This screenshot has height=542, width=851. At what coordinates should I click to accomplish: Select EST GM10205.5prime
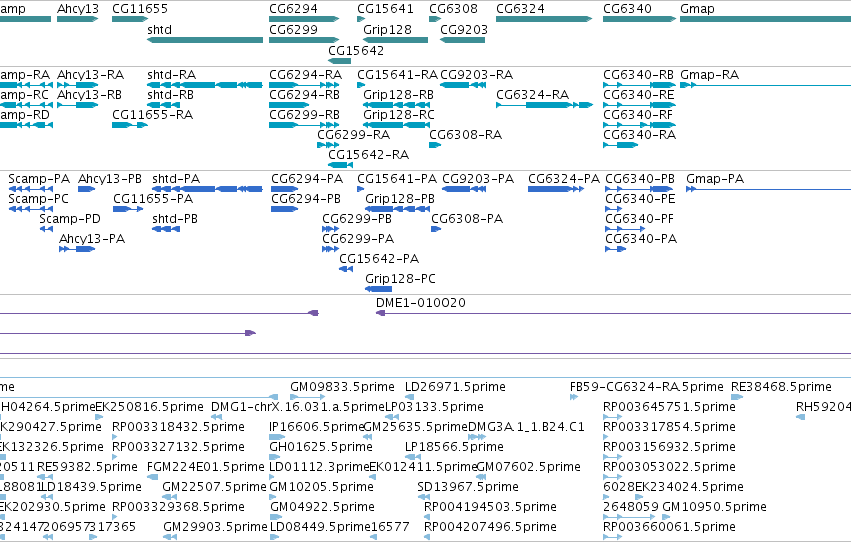coord(321,487)
